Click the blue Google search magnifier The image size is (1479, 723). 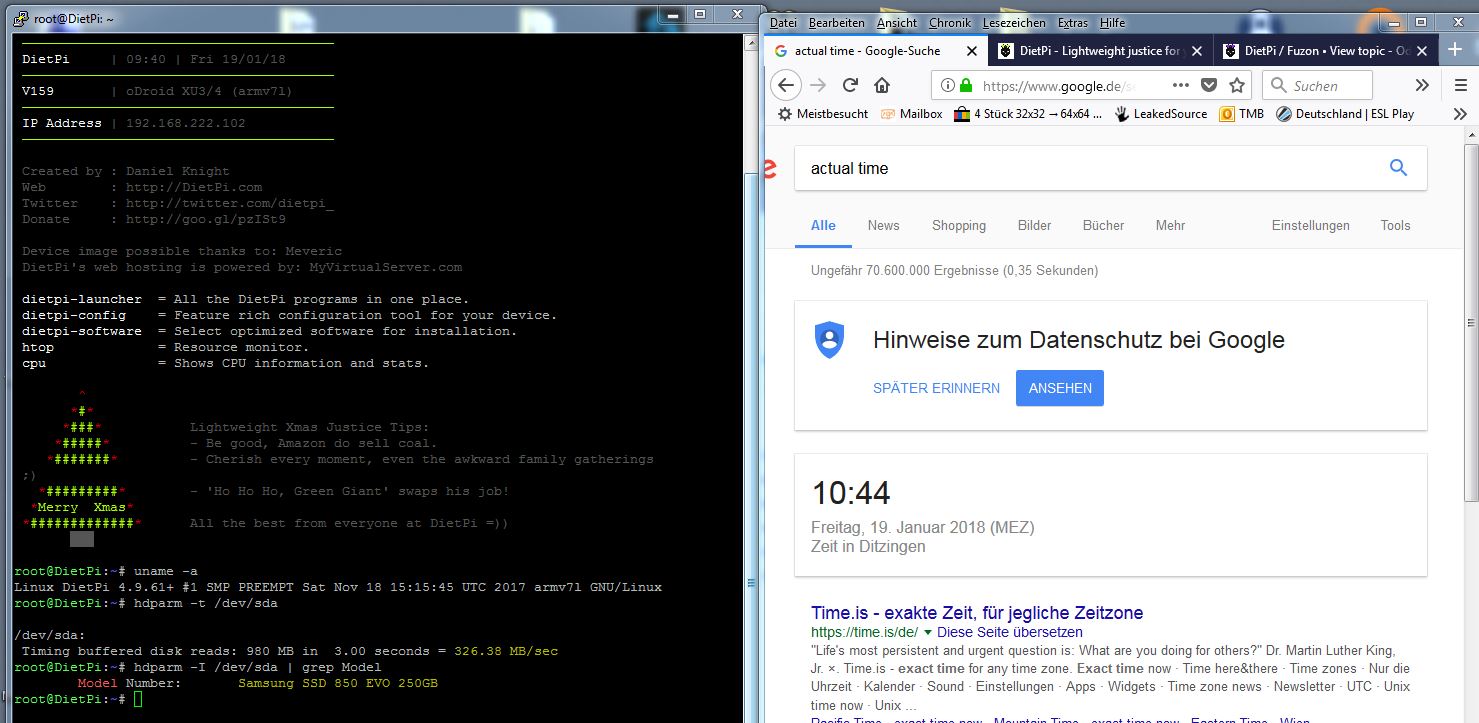(x=1398, y=168)
